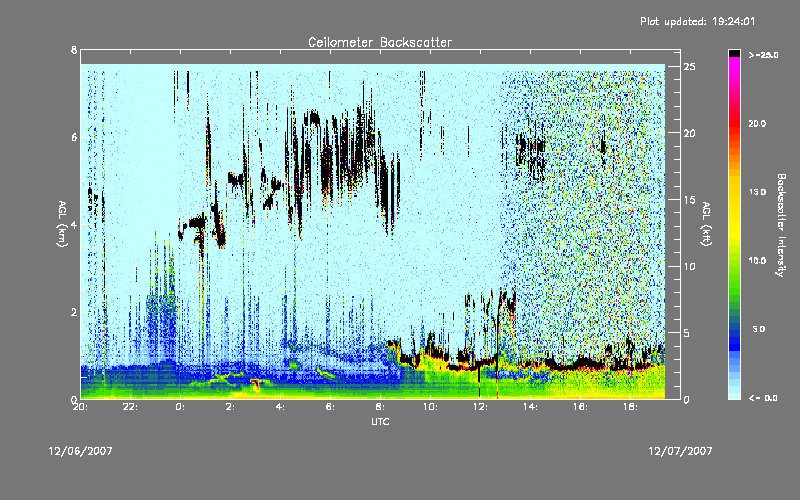Click the '6' tick on the km axis
This screenshot has height=500, width=800.
coord(74,137)
